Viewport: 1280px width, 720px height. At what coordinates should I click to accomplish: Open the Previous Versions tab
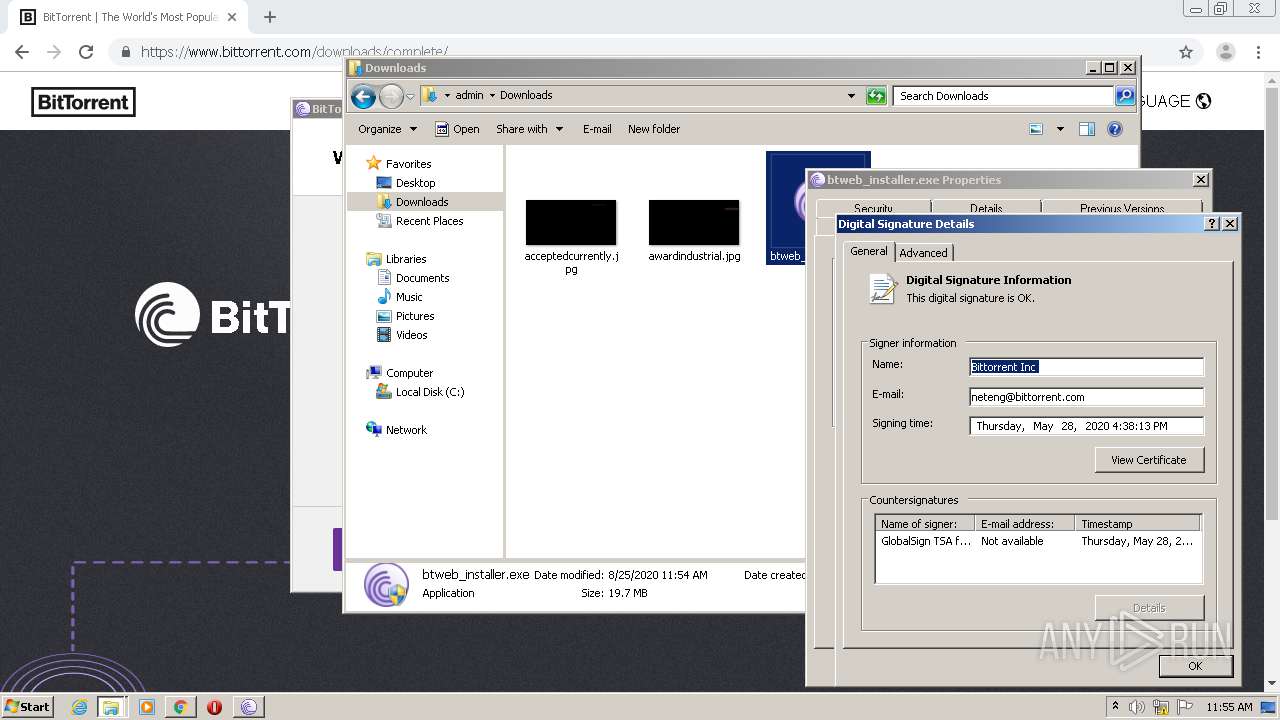pyautogui.click(x=1122, y=208)
